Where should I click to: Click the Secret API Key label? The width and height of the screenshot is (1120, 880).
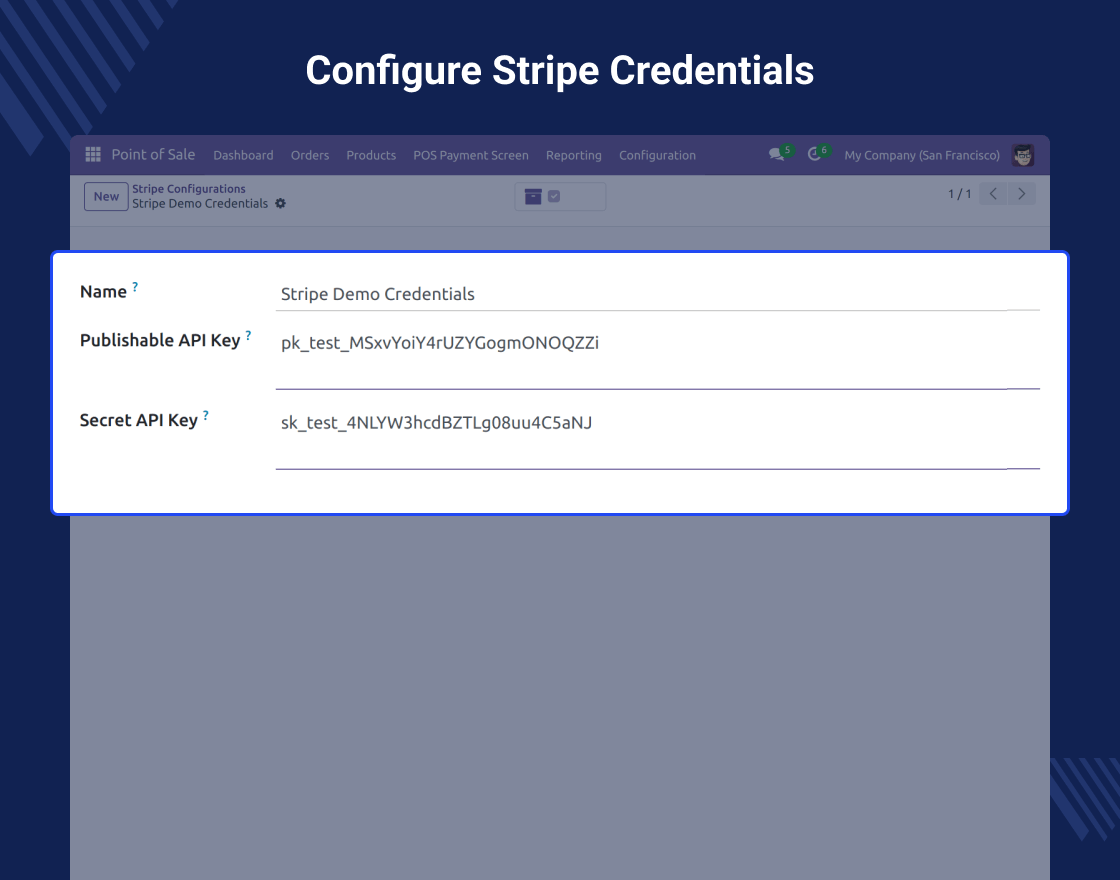[139, 421]
